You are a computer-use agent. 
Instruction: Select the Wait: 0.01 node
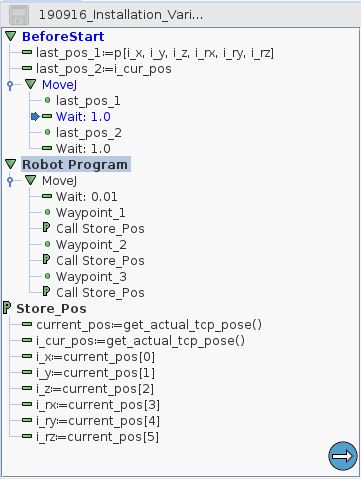87,196
